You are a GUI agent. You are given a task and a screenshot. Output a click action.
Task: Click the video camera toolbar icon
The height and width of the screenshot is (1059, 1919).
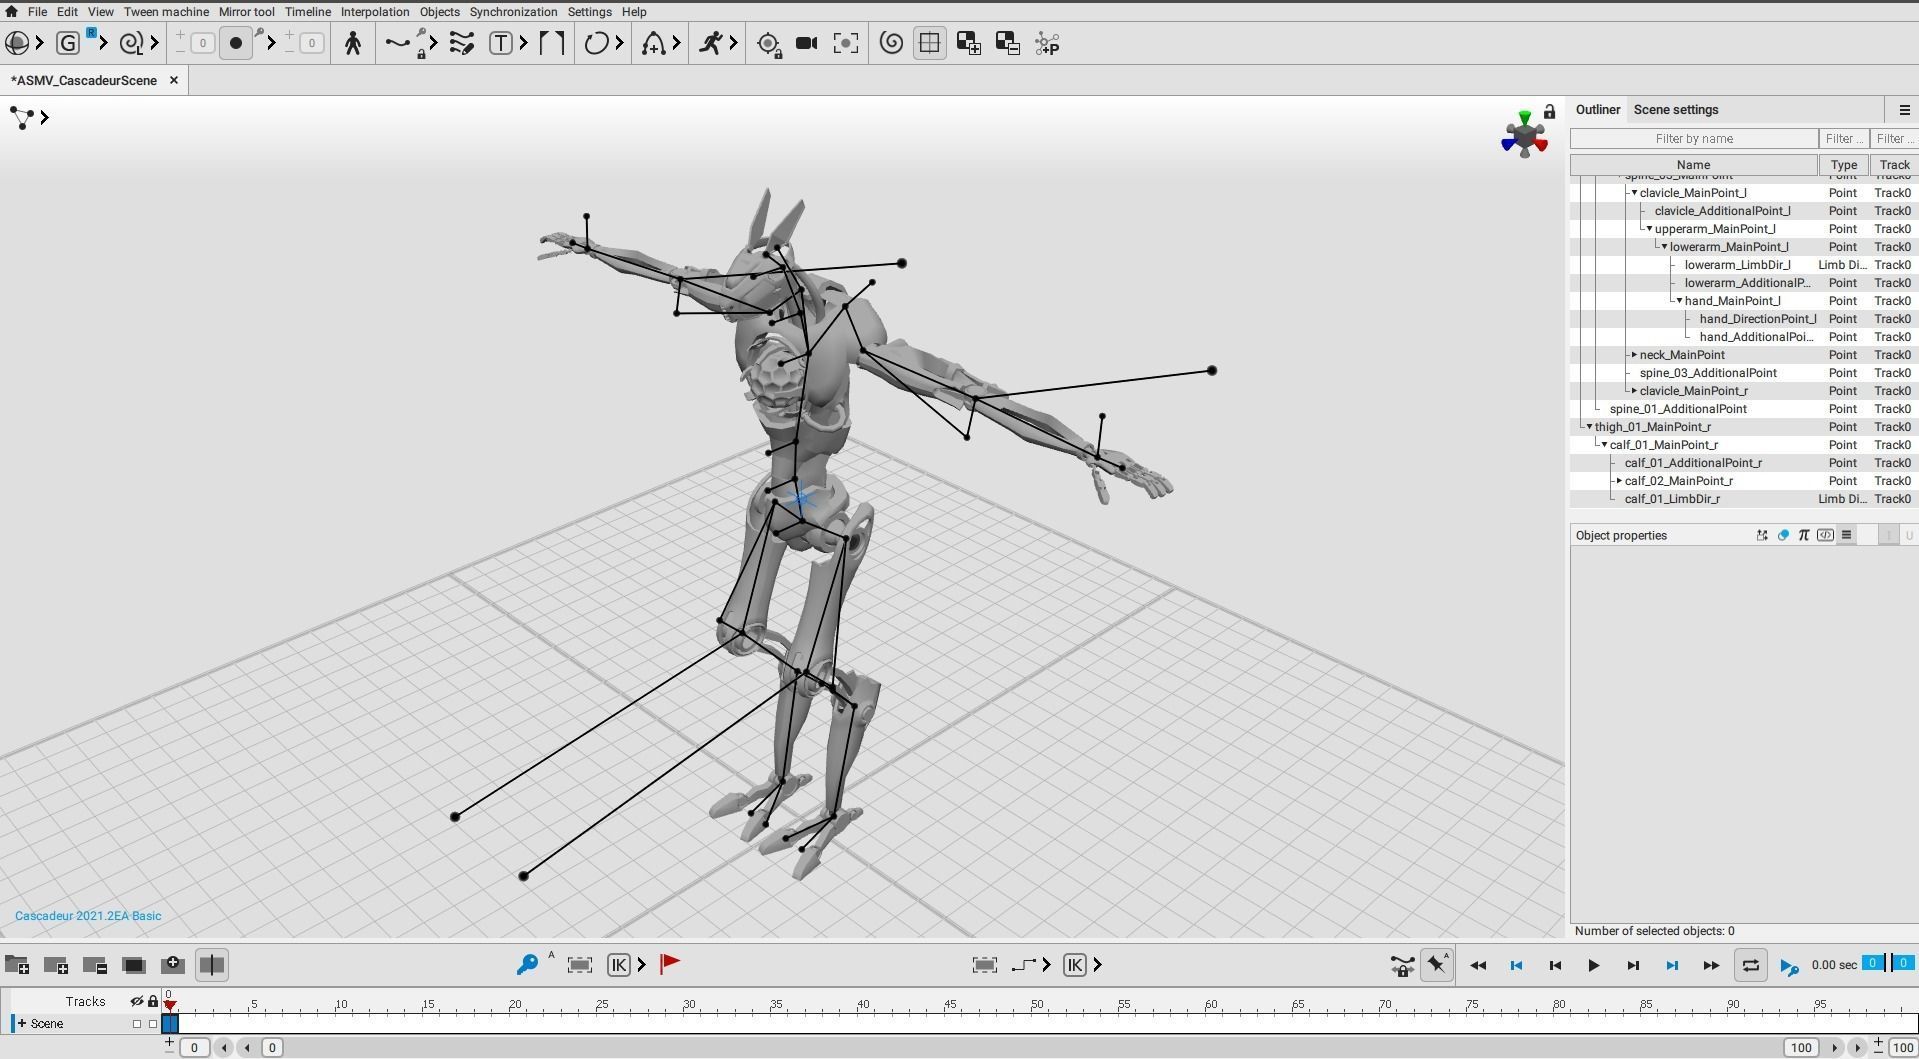806,43
